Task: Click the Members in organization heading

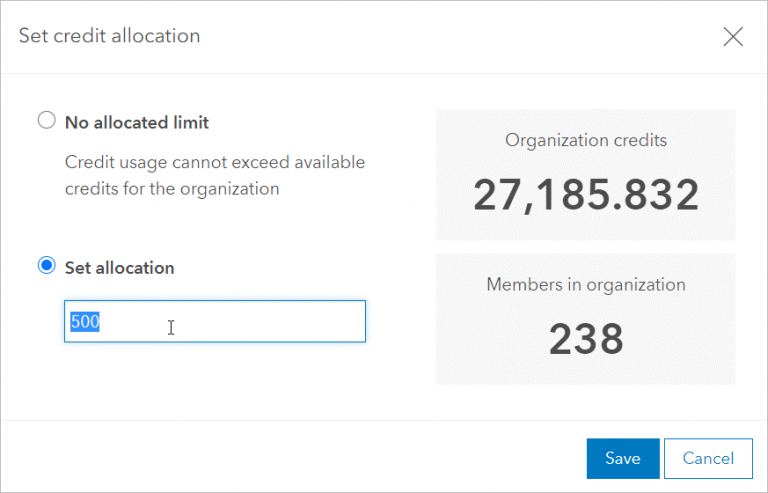Action: point(586,284)
